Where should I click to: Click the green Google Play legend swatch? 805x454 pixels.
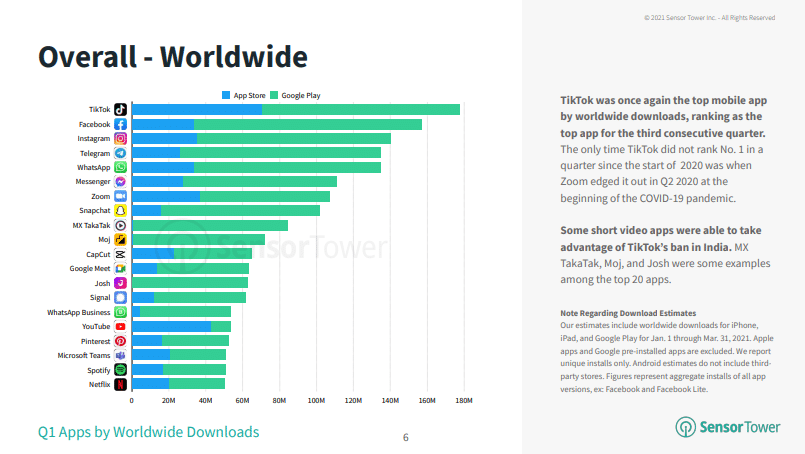coord(274,95)
